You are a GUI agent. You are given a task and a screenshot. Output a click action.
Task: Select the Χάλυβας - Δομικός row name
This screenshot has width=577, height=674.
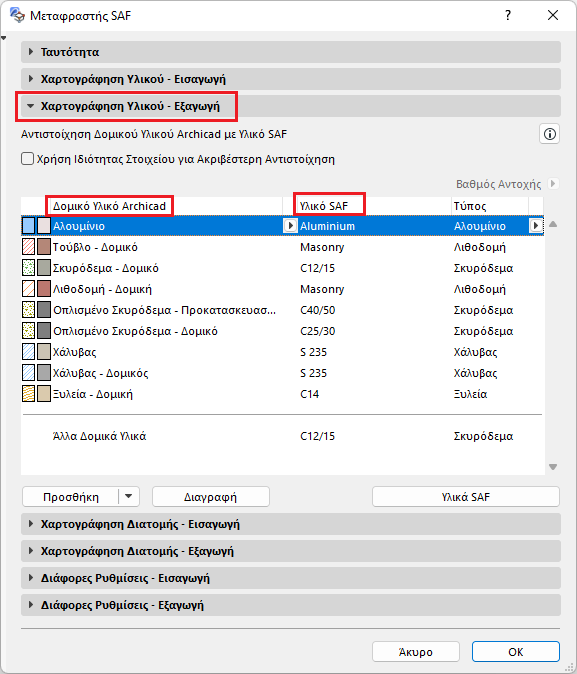[x=100, y=373]
